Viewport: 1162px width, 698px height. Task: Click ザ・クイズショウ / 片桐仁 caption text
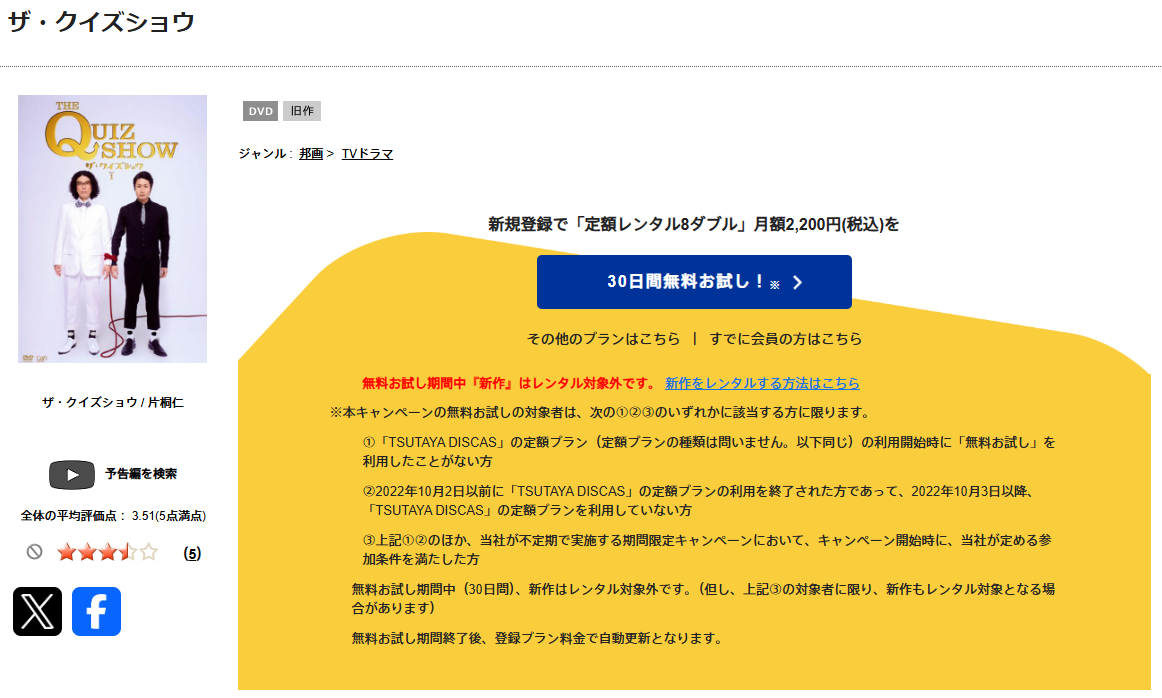pyautogui.click(x=113, y=402)
